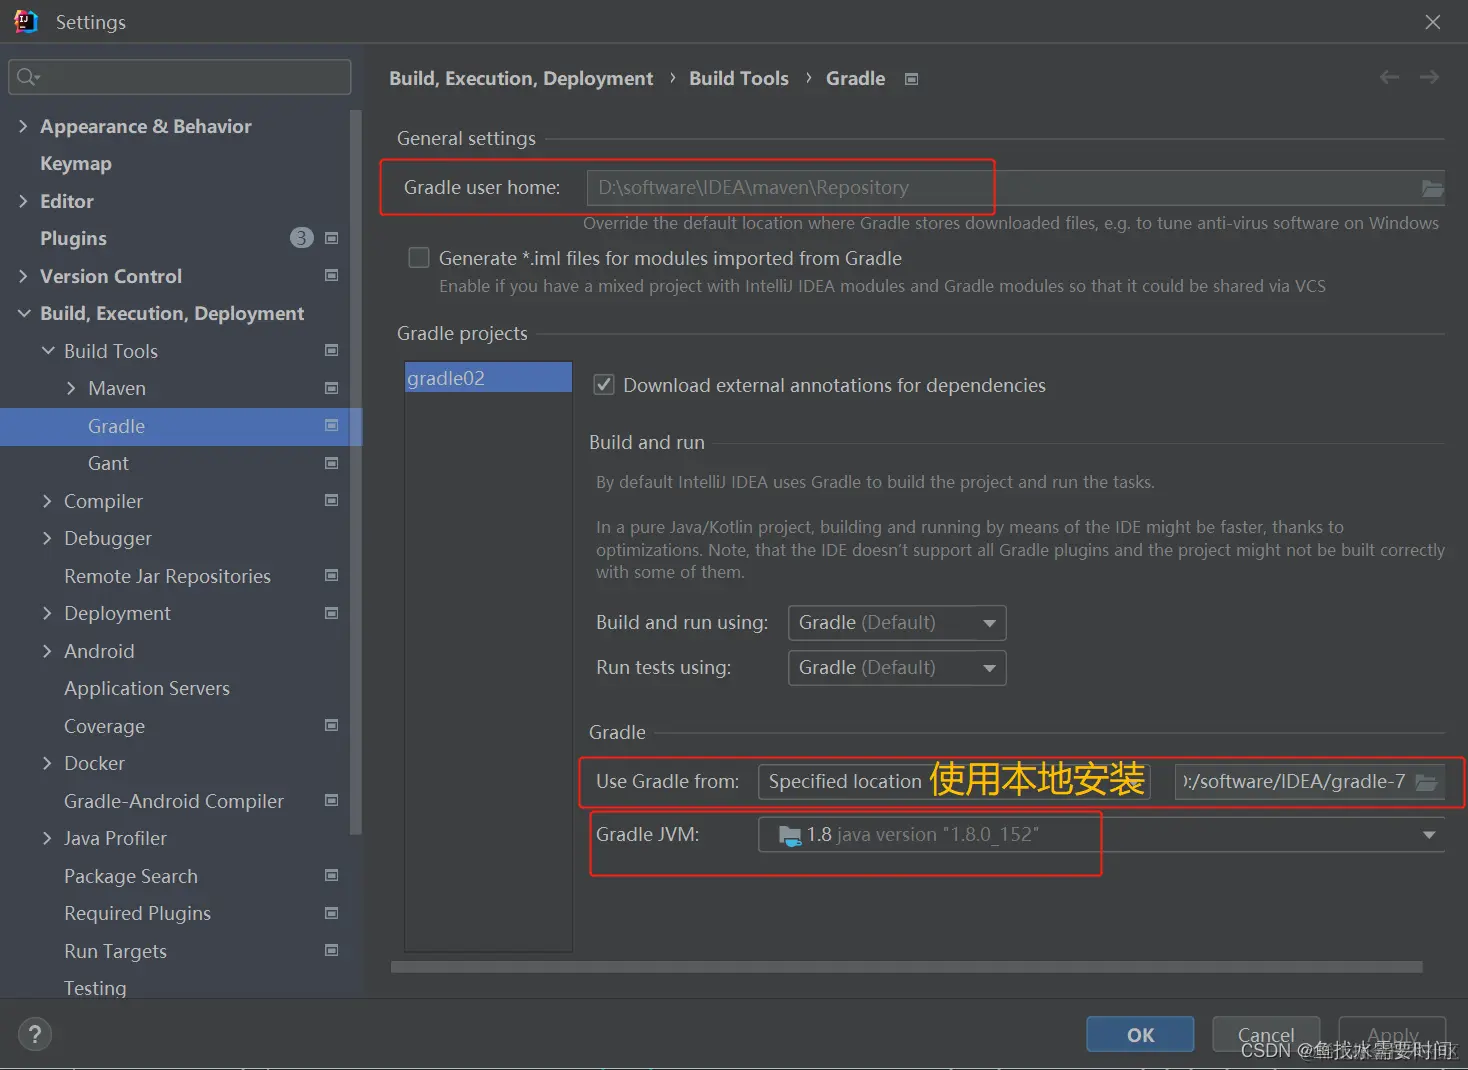
Task: Click the project icon on Maven row
Action: click(x=332, y=388)
